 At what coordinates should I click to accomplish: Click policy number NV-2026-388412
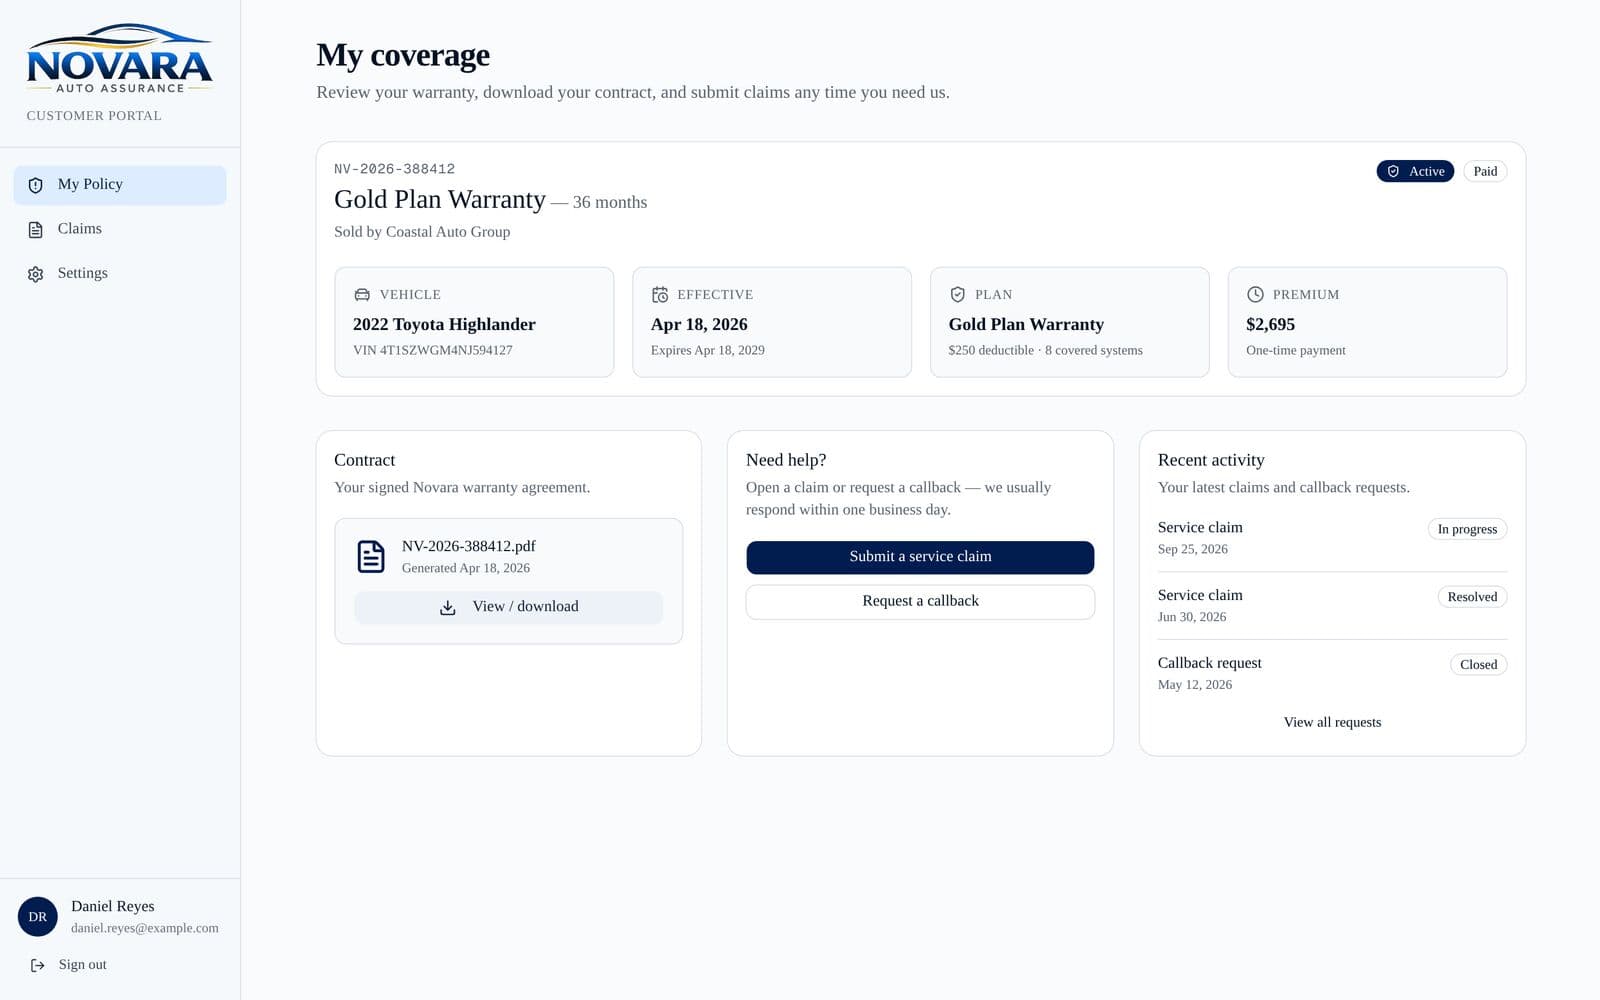394,170
